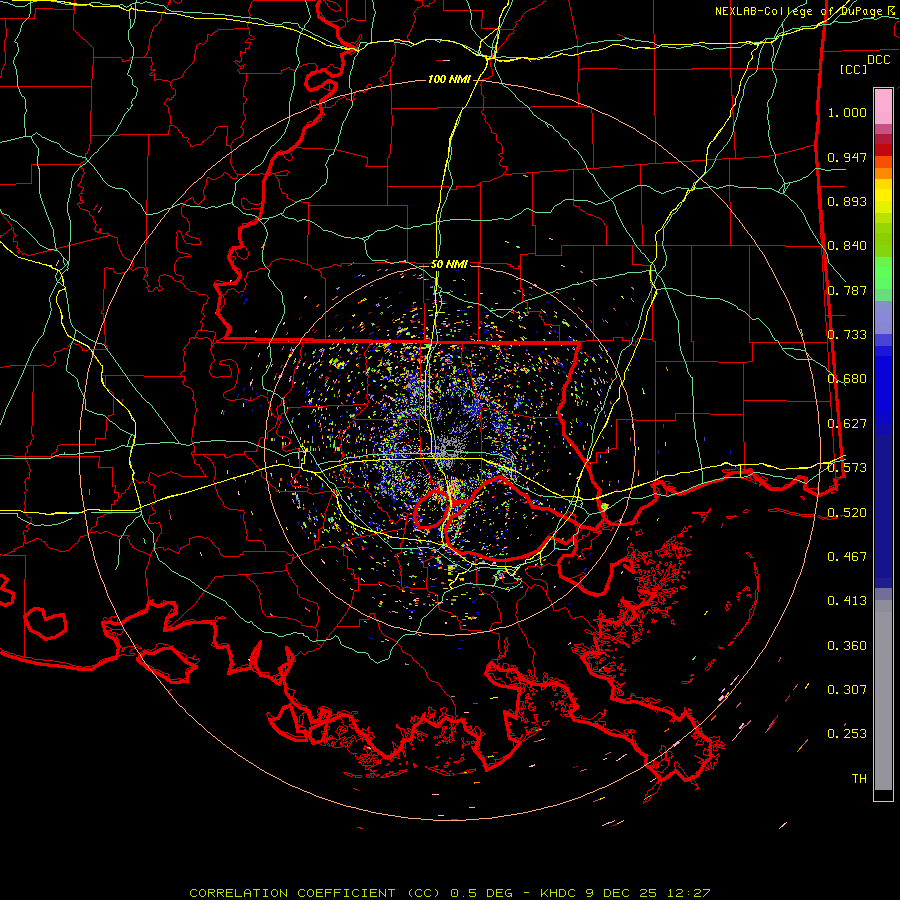Click the 0.733 color scale value

847,335
